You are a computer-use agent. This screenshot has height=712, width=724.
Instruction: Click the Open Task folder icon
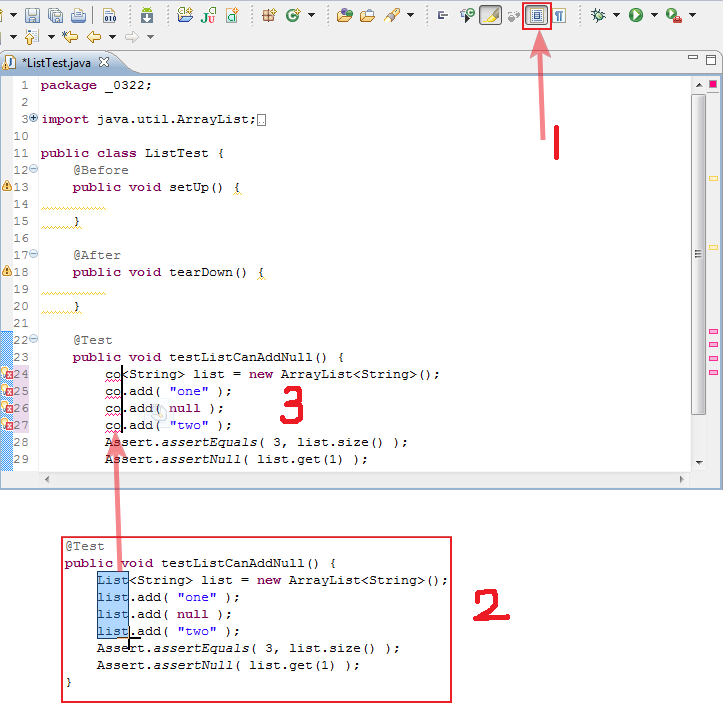pos(367,15)
